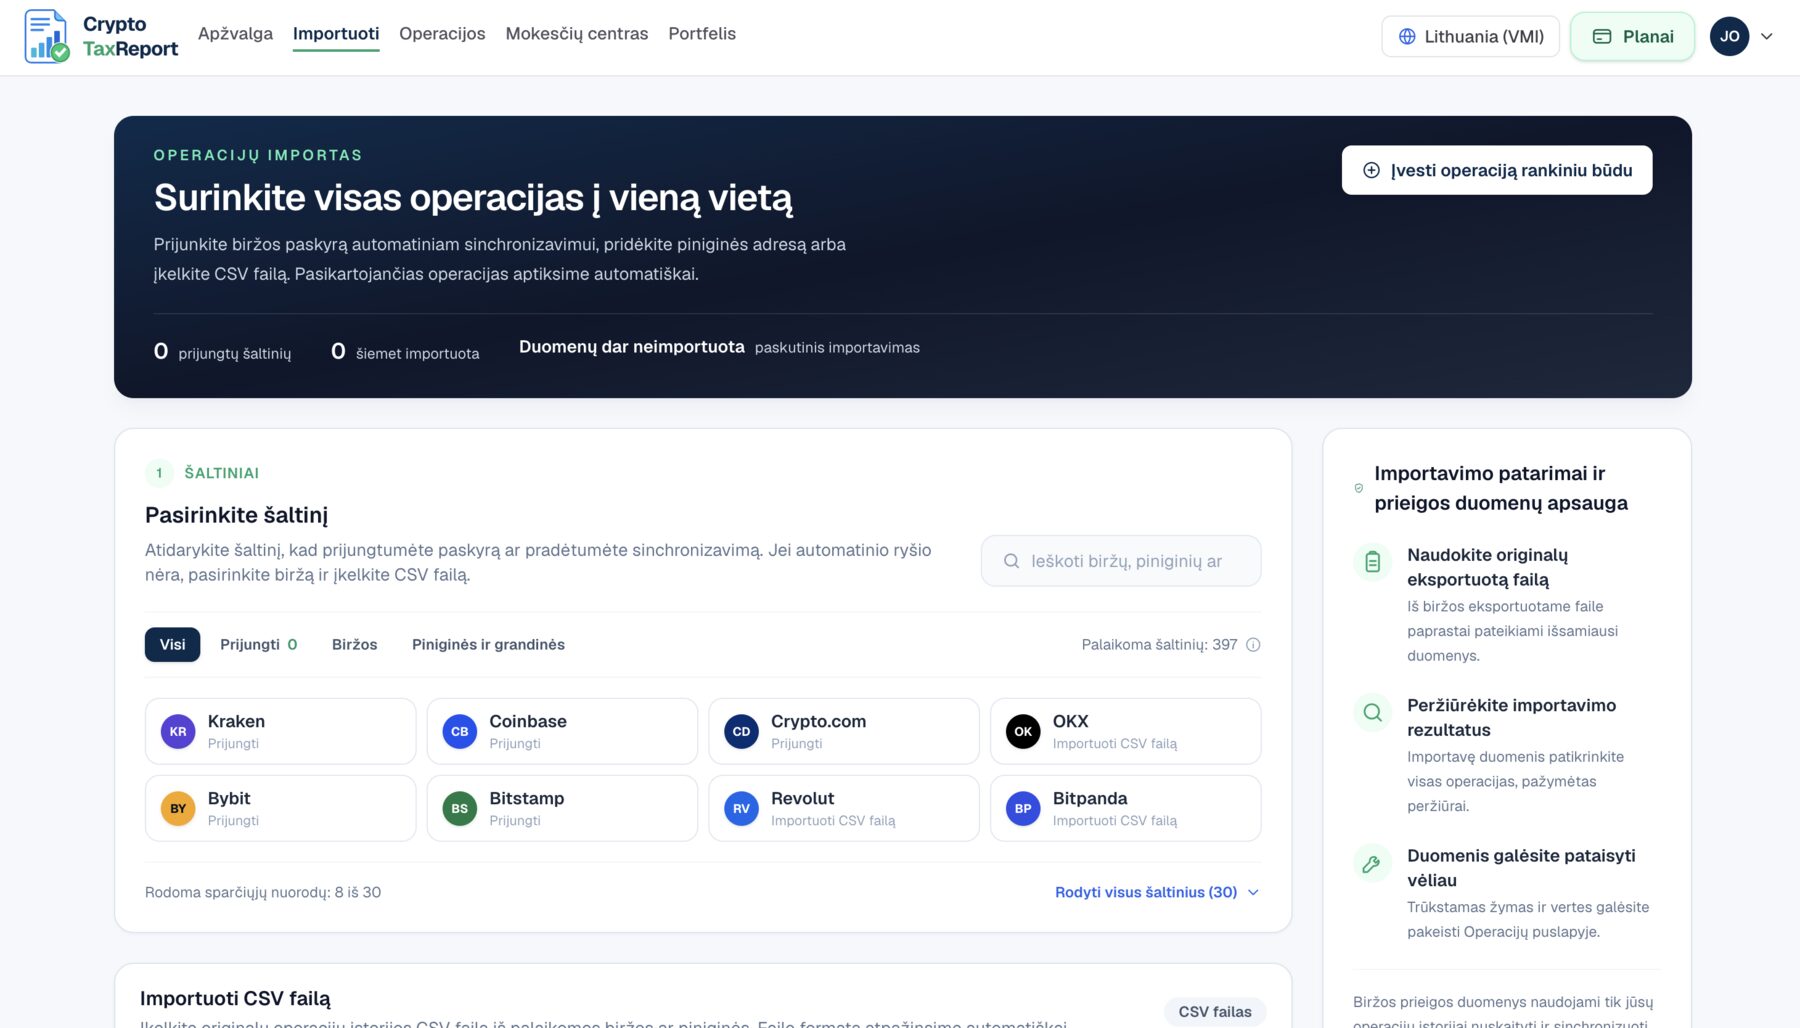This screenshot has height=1028, width=1800.
Task: Click the Revolut RV icon
Action: pyautogui.click(x=741, y=808)
